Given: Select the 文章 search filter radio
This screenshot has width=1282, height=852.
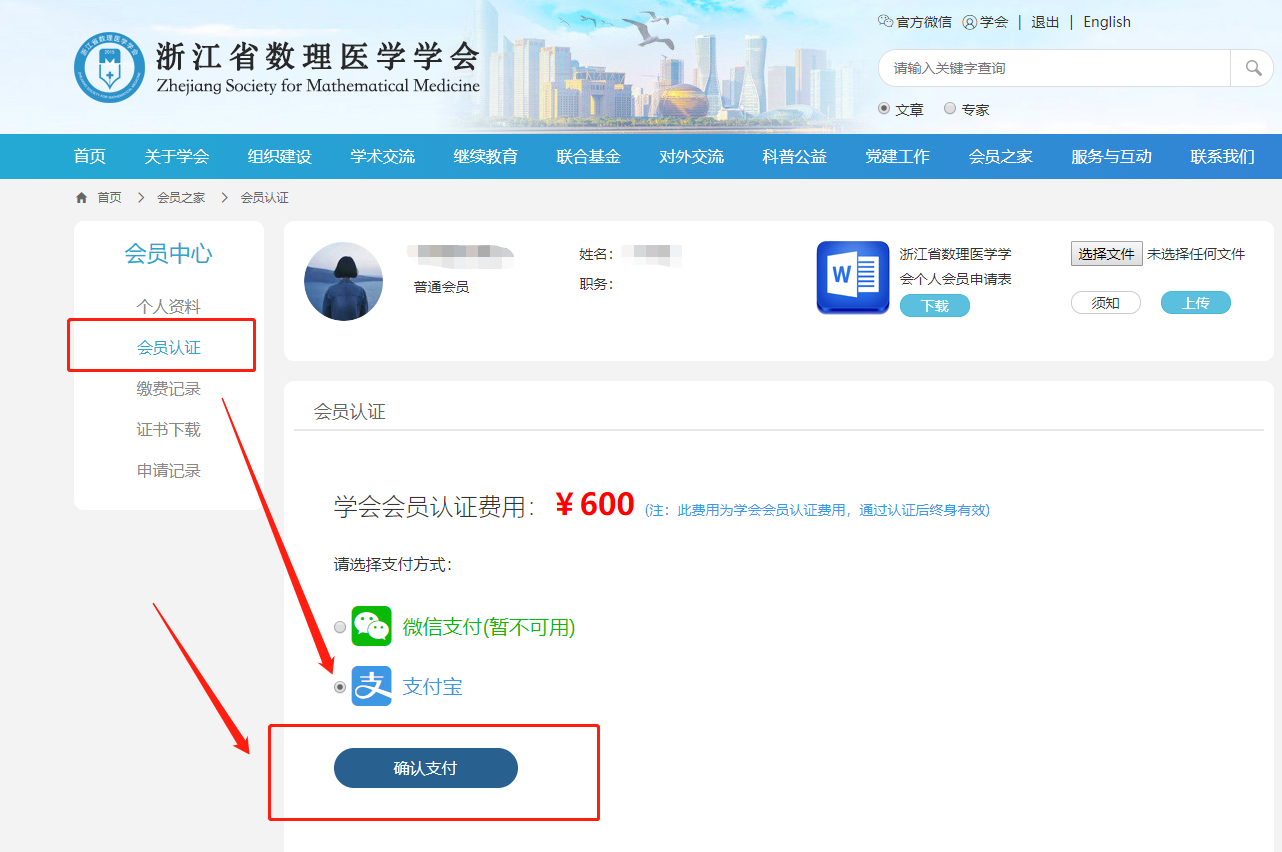Looking at the screenshot, I should pos(884,109).
